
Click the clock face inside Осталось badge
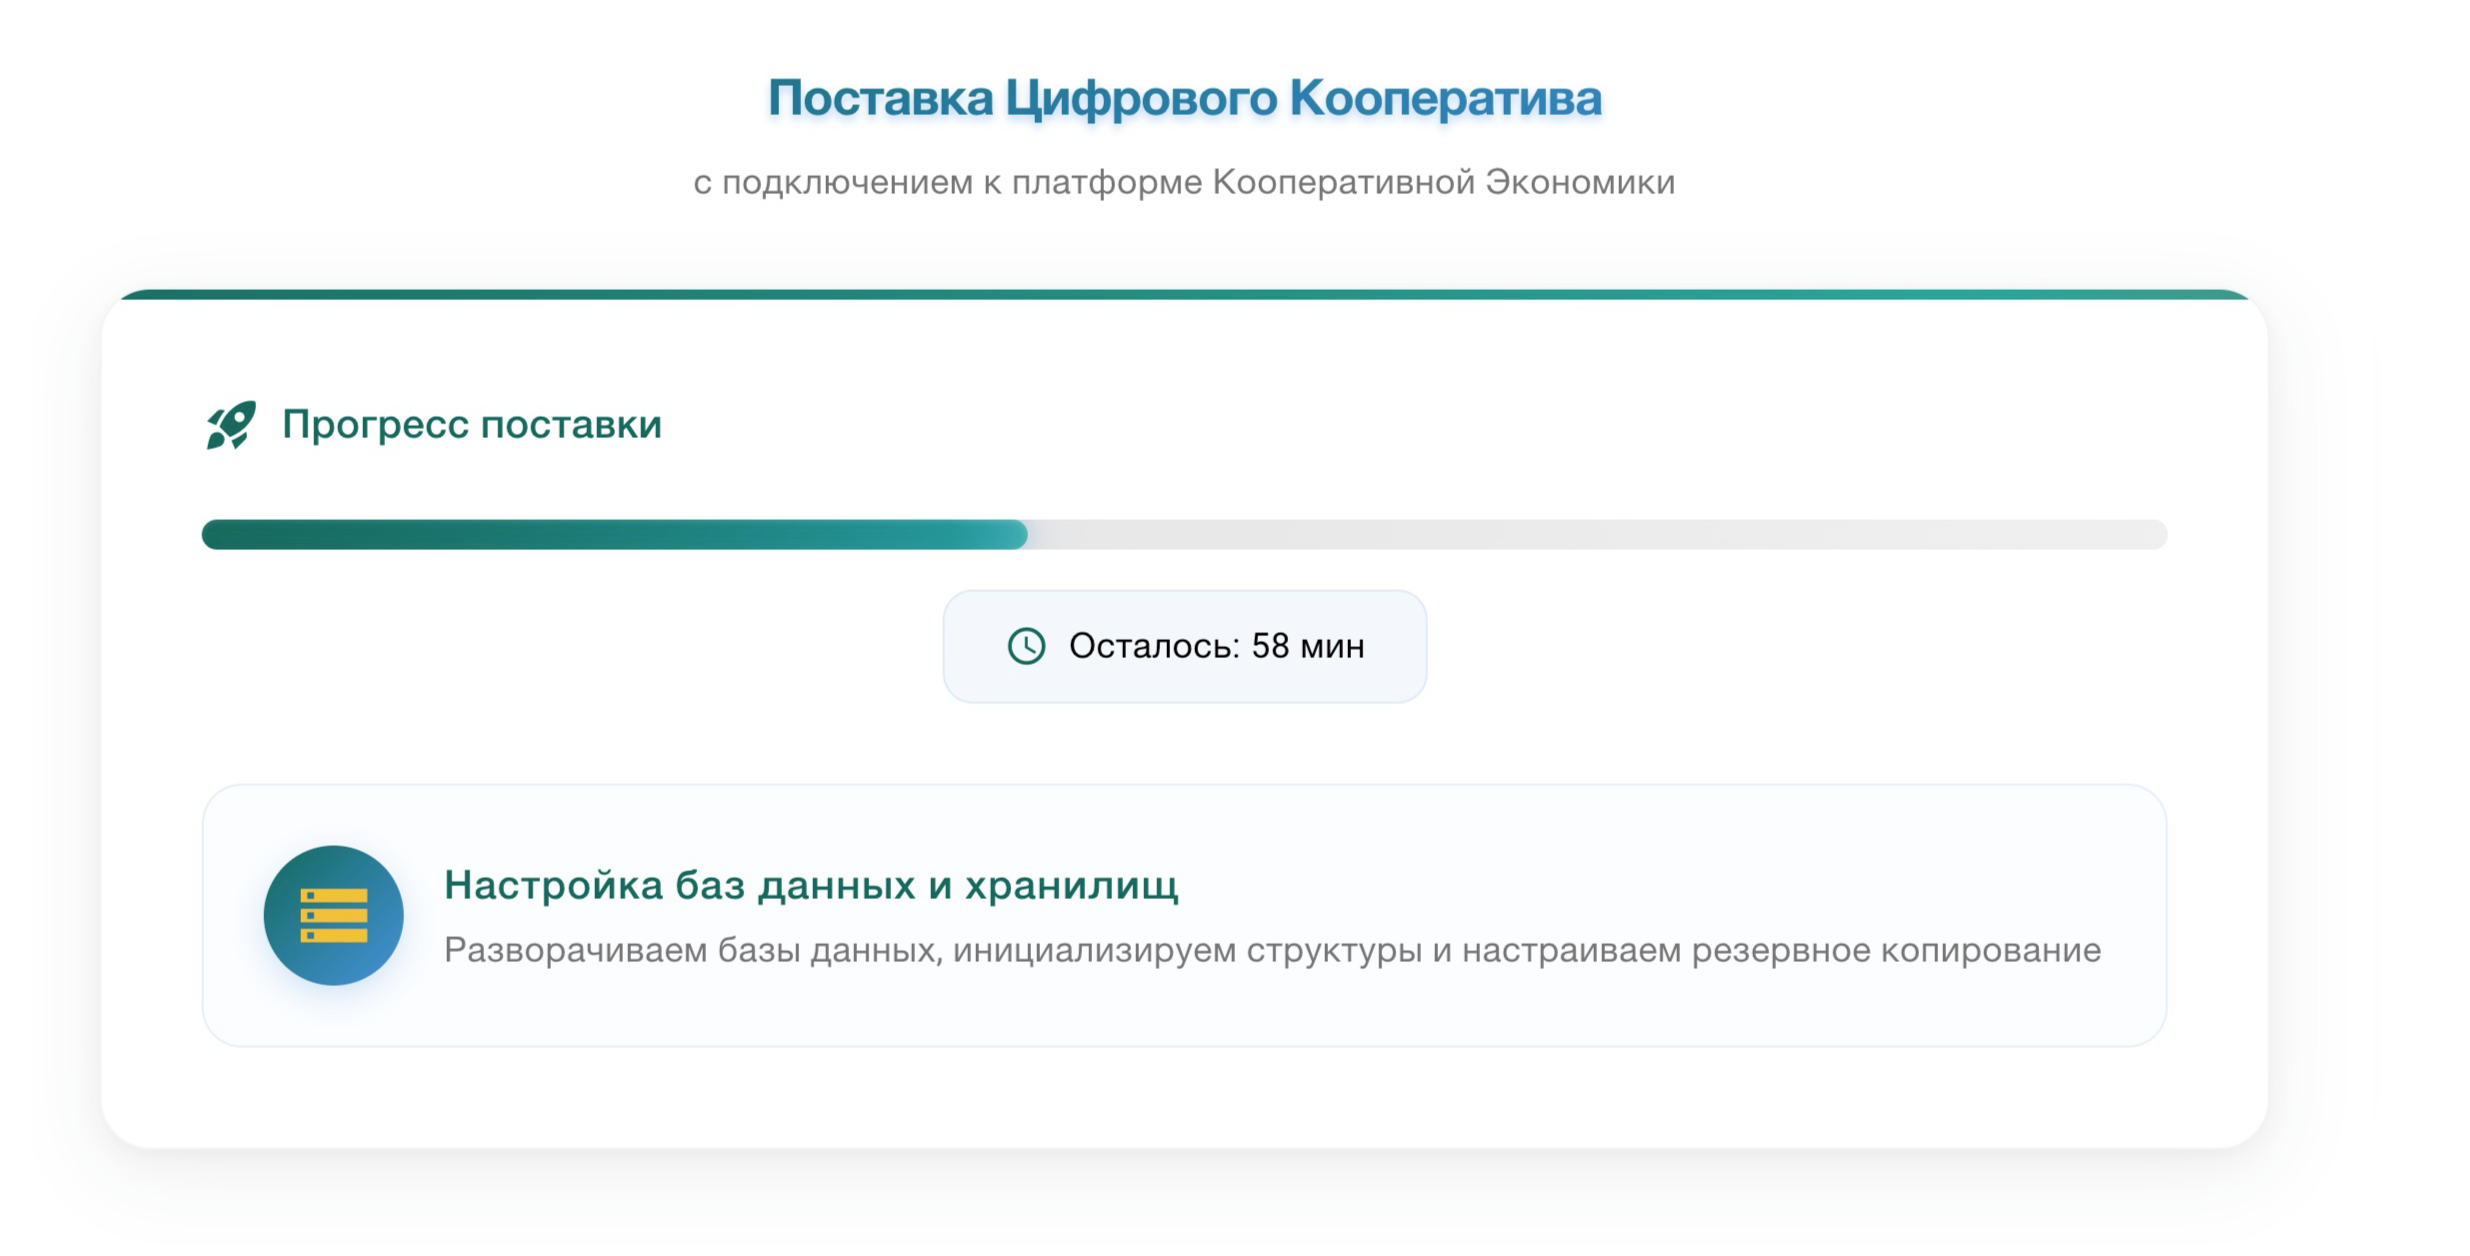(x=1026, y=644)
